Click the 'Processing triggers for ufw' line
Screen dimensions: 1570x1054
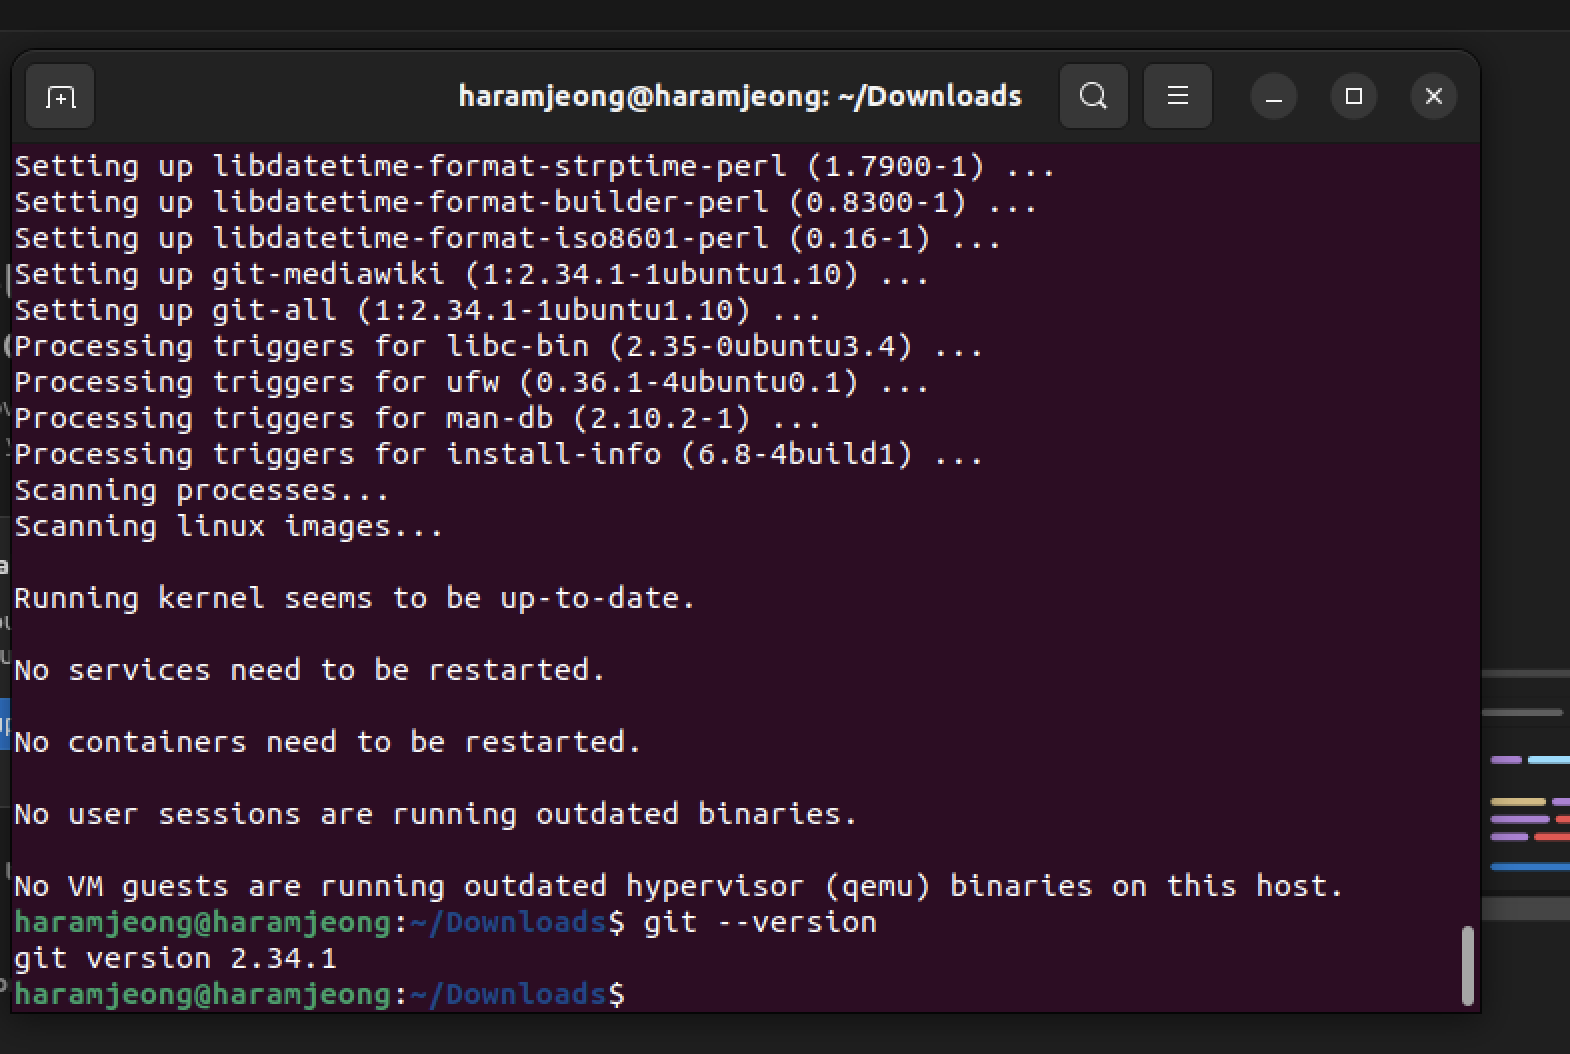471,382
